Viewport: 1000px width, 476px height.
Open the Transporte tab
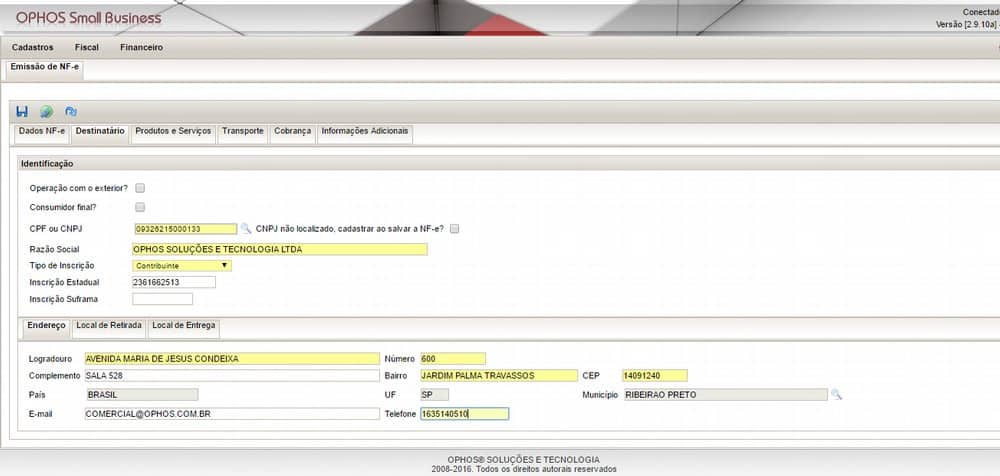pyautogui.click(x=243, y=133)
